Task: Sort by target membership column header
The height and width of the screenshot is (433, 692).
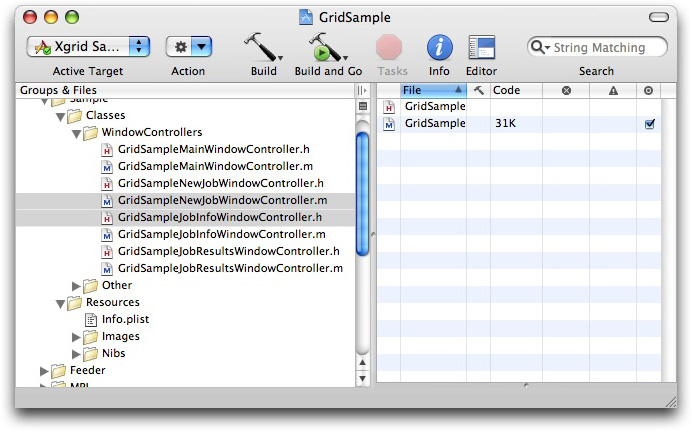Action: click(x=648, y=90)
